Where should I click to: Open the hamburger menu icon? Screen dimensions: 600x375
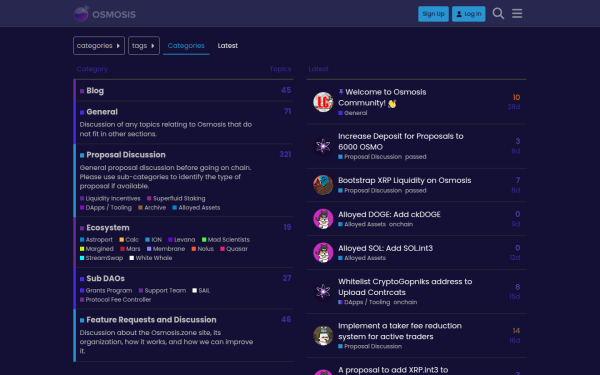tap(517, 14)
